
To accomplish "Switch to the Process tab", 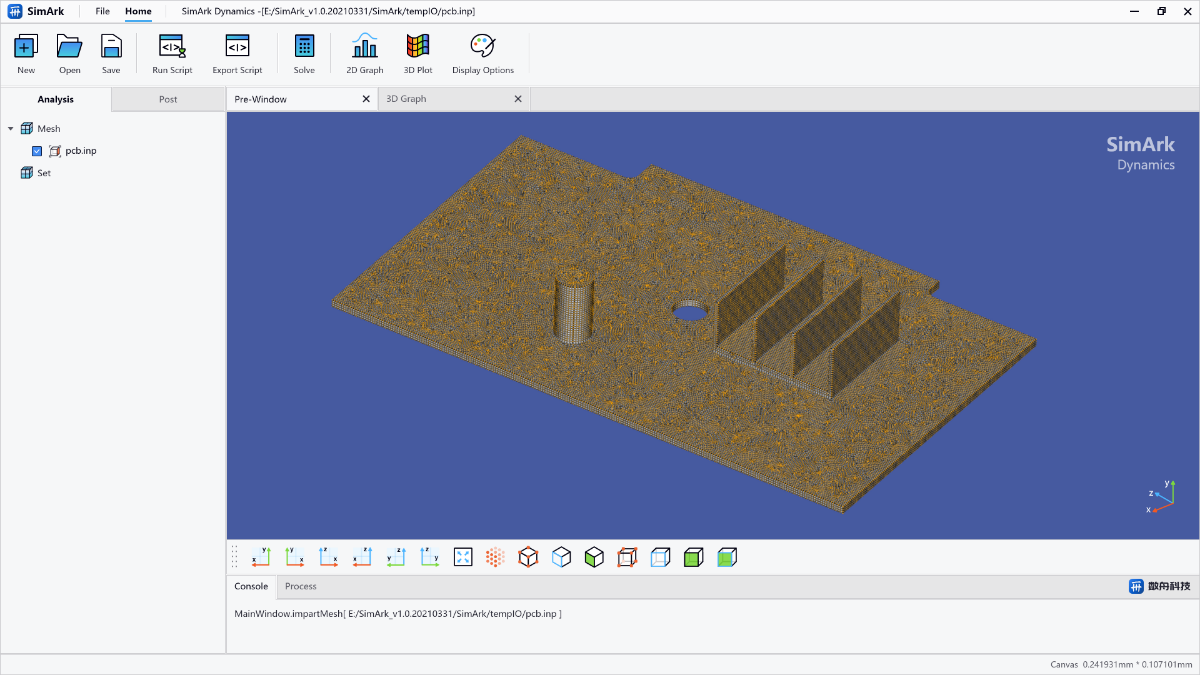I will point(301,586).
